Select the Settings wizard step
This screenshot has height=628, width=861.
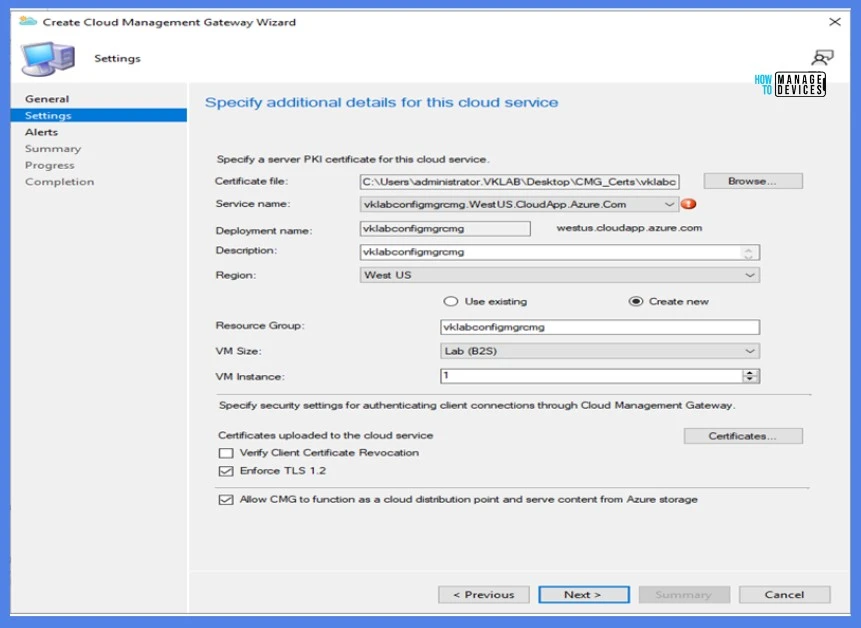click(99, 116)
